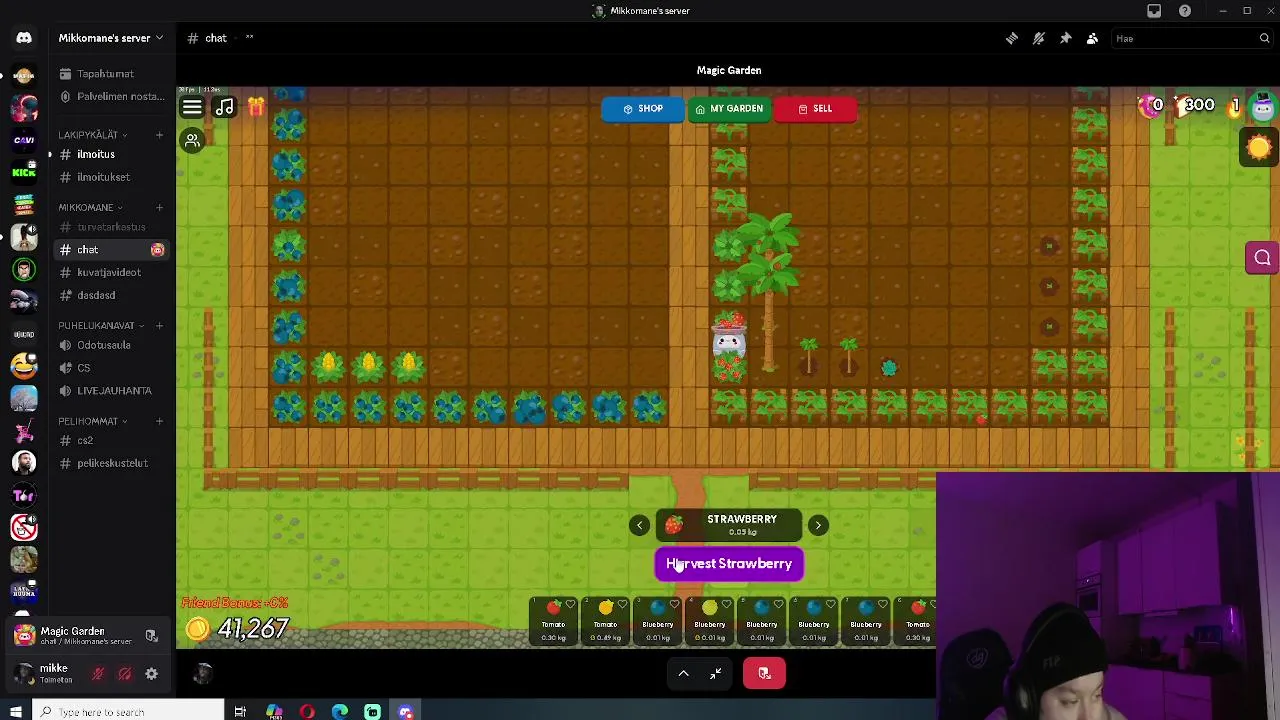
Task: Show next crop with right arrow
Action: pyautogui.click(x=818, y=525)
